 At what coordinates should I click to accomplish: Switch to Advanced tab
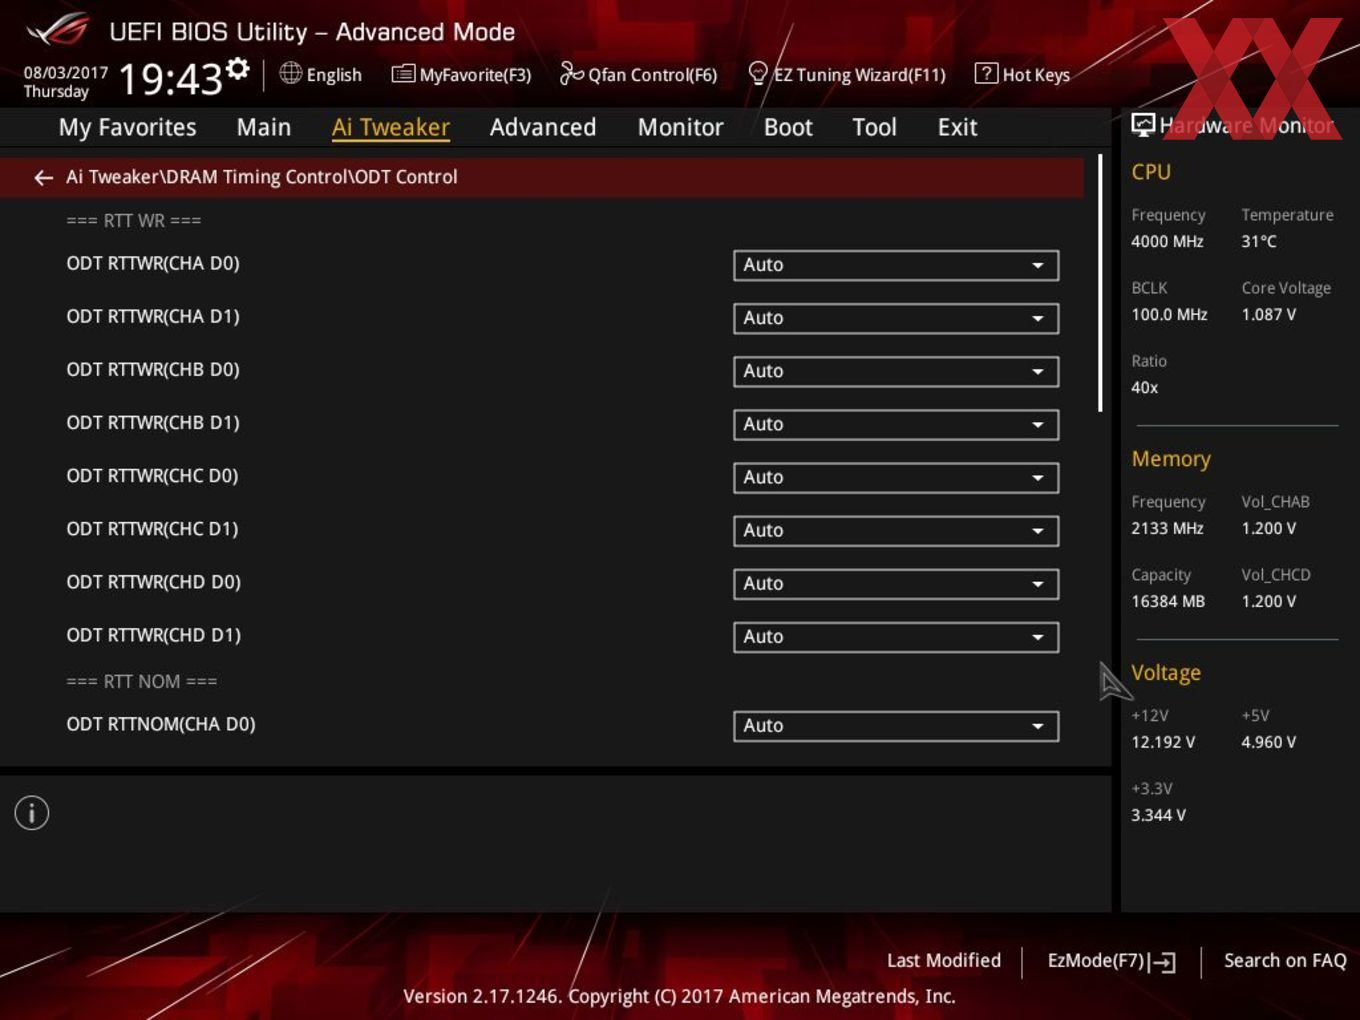click(543, 127)
